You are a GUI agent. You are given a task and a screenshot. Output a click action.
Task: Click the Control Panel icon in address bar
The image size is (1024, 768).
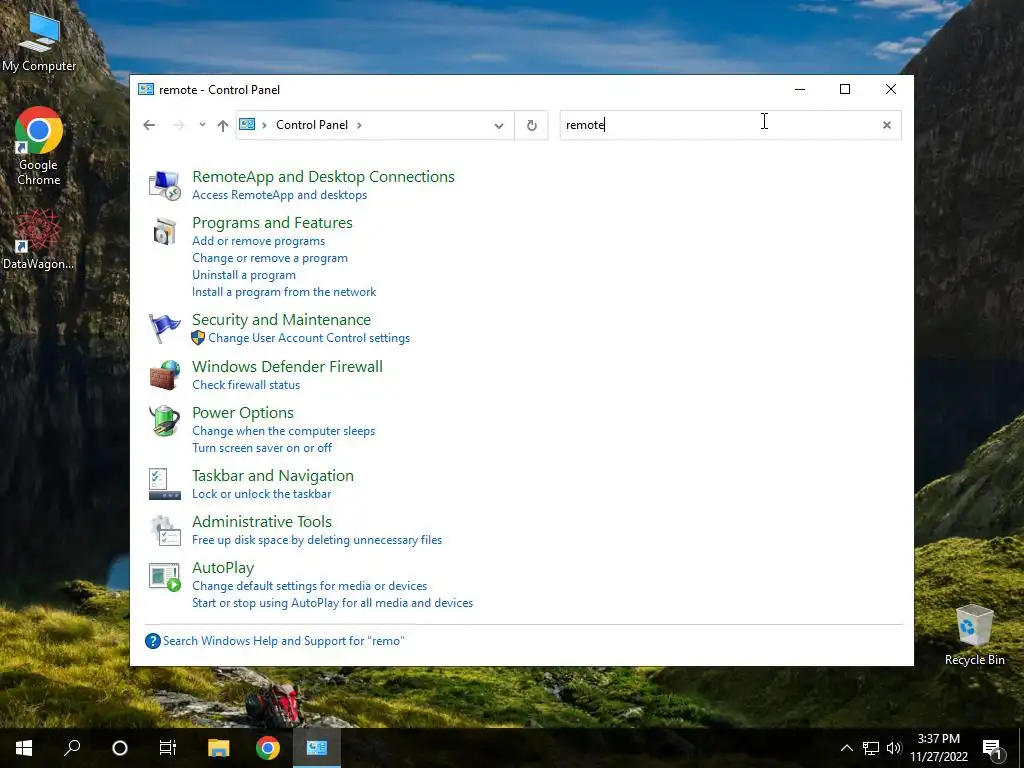(x=247, y=124)
